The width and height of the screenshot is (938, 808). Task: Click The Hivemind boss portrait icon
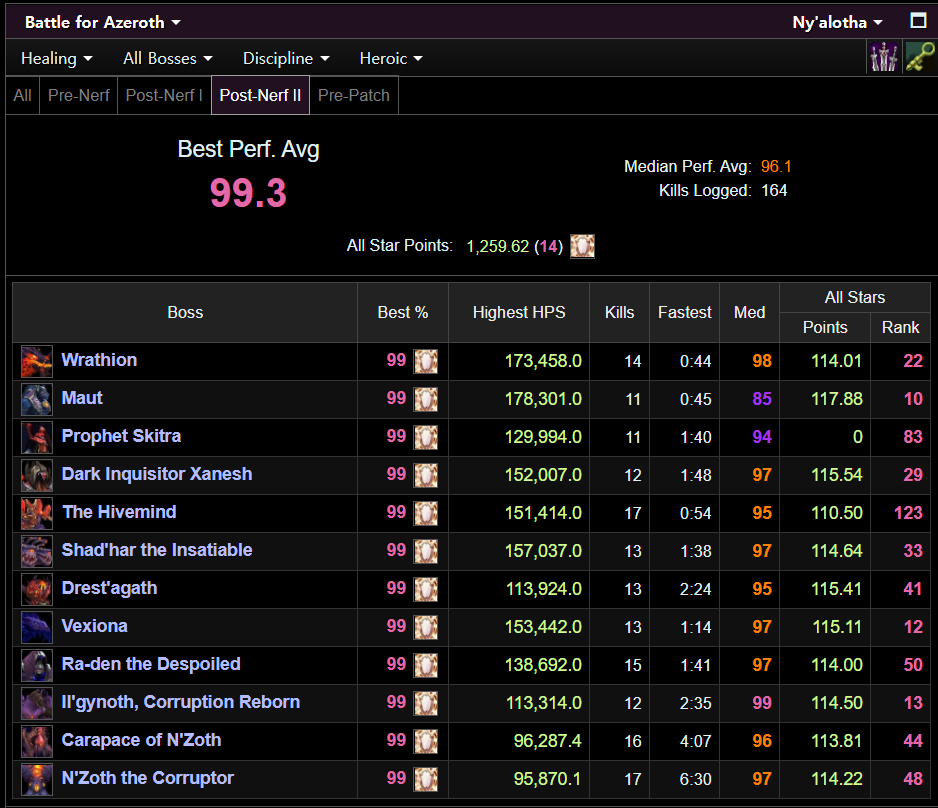coord(36,513)
